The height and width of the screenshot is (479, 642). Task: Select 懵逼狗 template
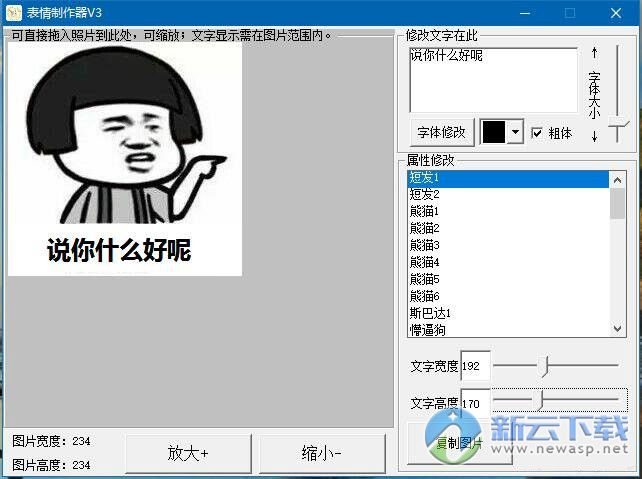coord(508,330)
